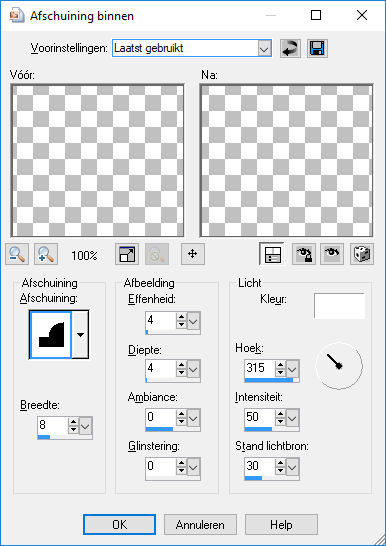Click the Stand lichtbron value field
The height and width of the screenshot is (546, 386).
tap(260, 467)
